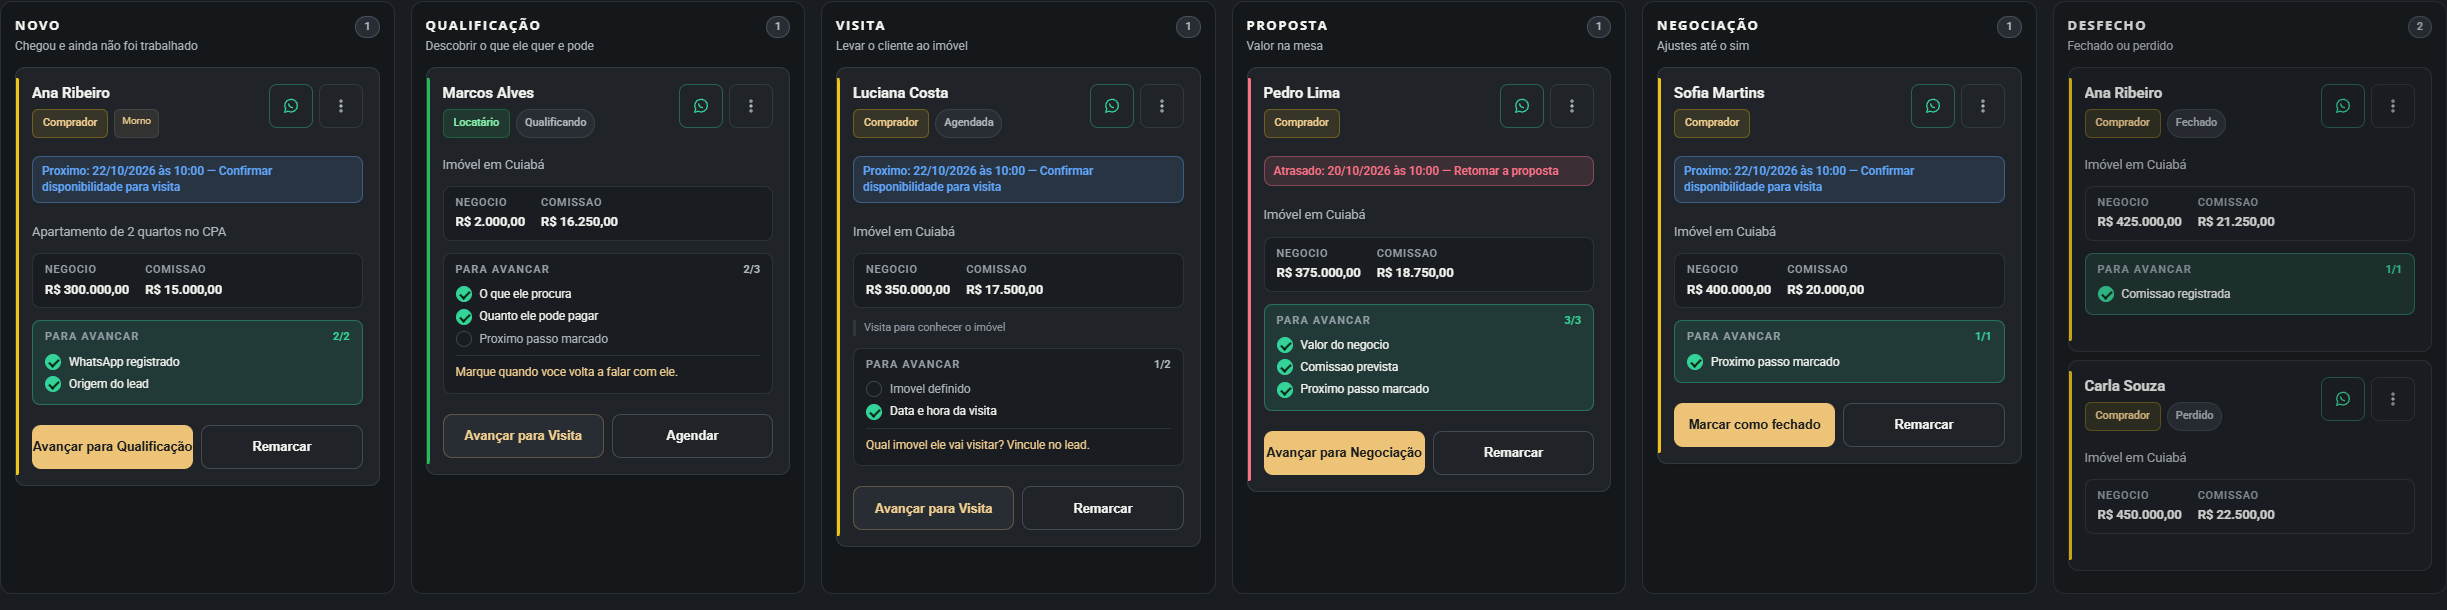Click the Perdido status tag
Viewport: 2447px width, 610px height.
tap(2194, 416)
